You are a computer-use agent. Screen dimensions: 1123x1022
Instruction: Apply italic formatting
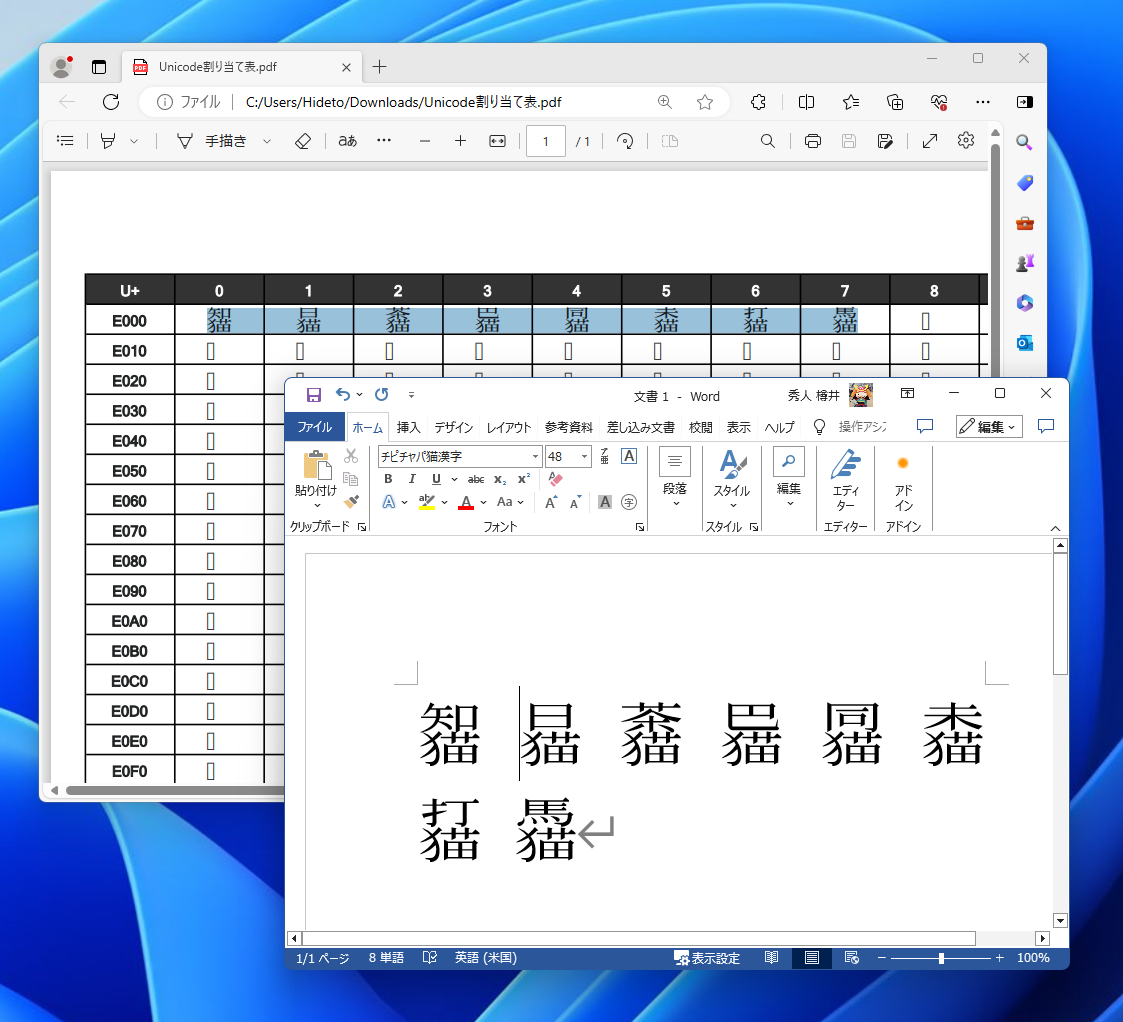412,479
